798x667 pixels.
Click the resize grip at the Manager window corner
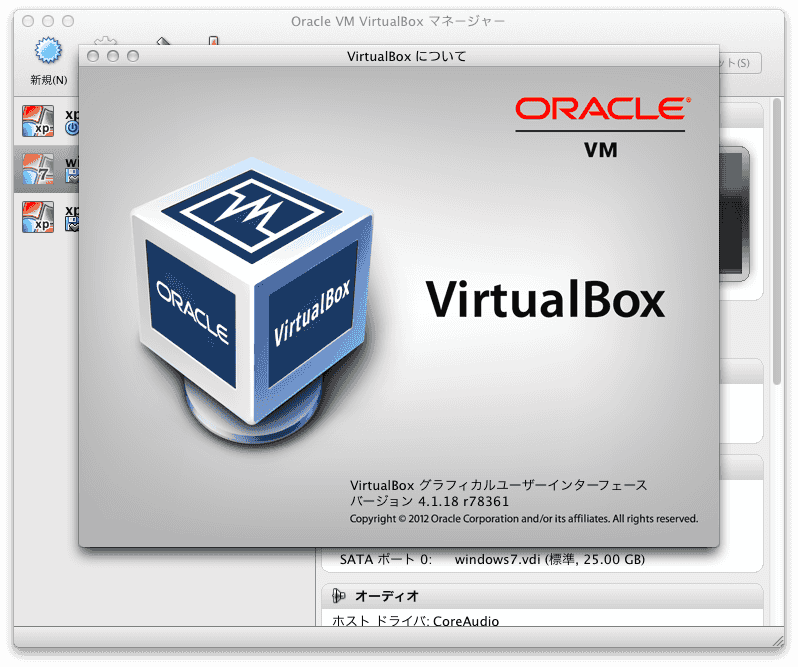tap(778, 641)
